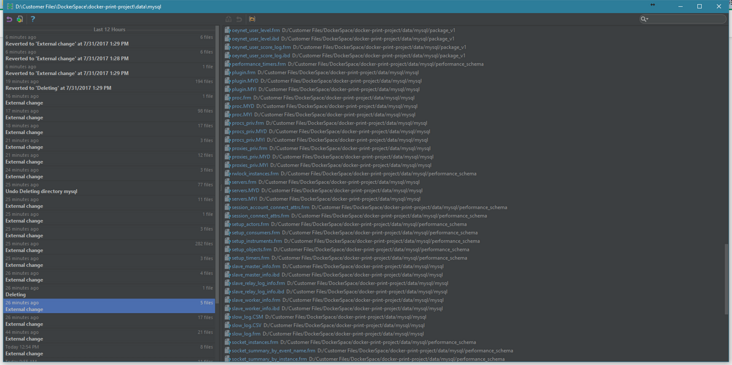The image size is (732, 365).
Task: Select plugin.MYD file entry
Action: click(245, 81)
